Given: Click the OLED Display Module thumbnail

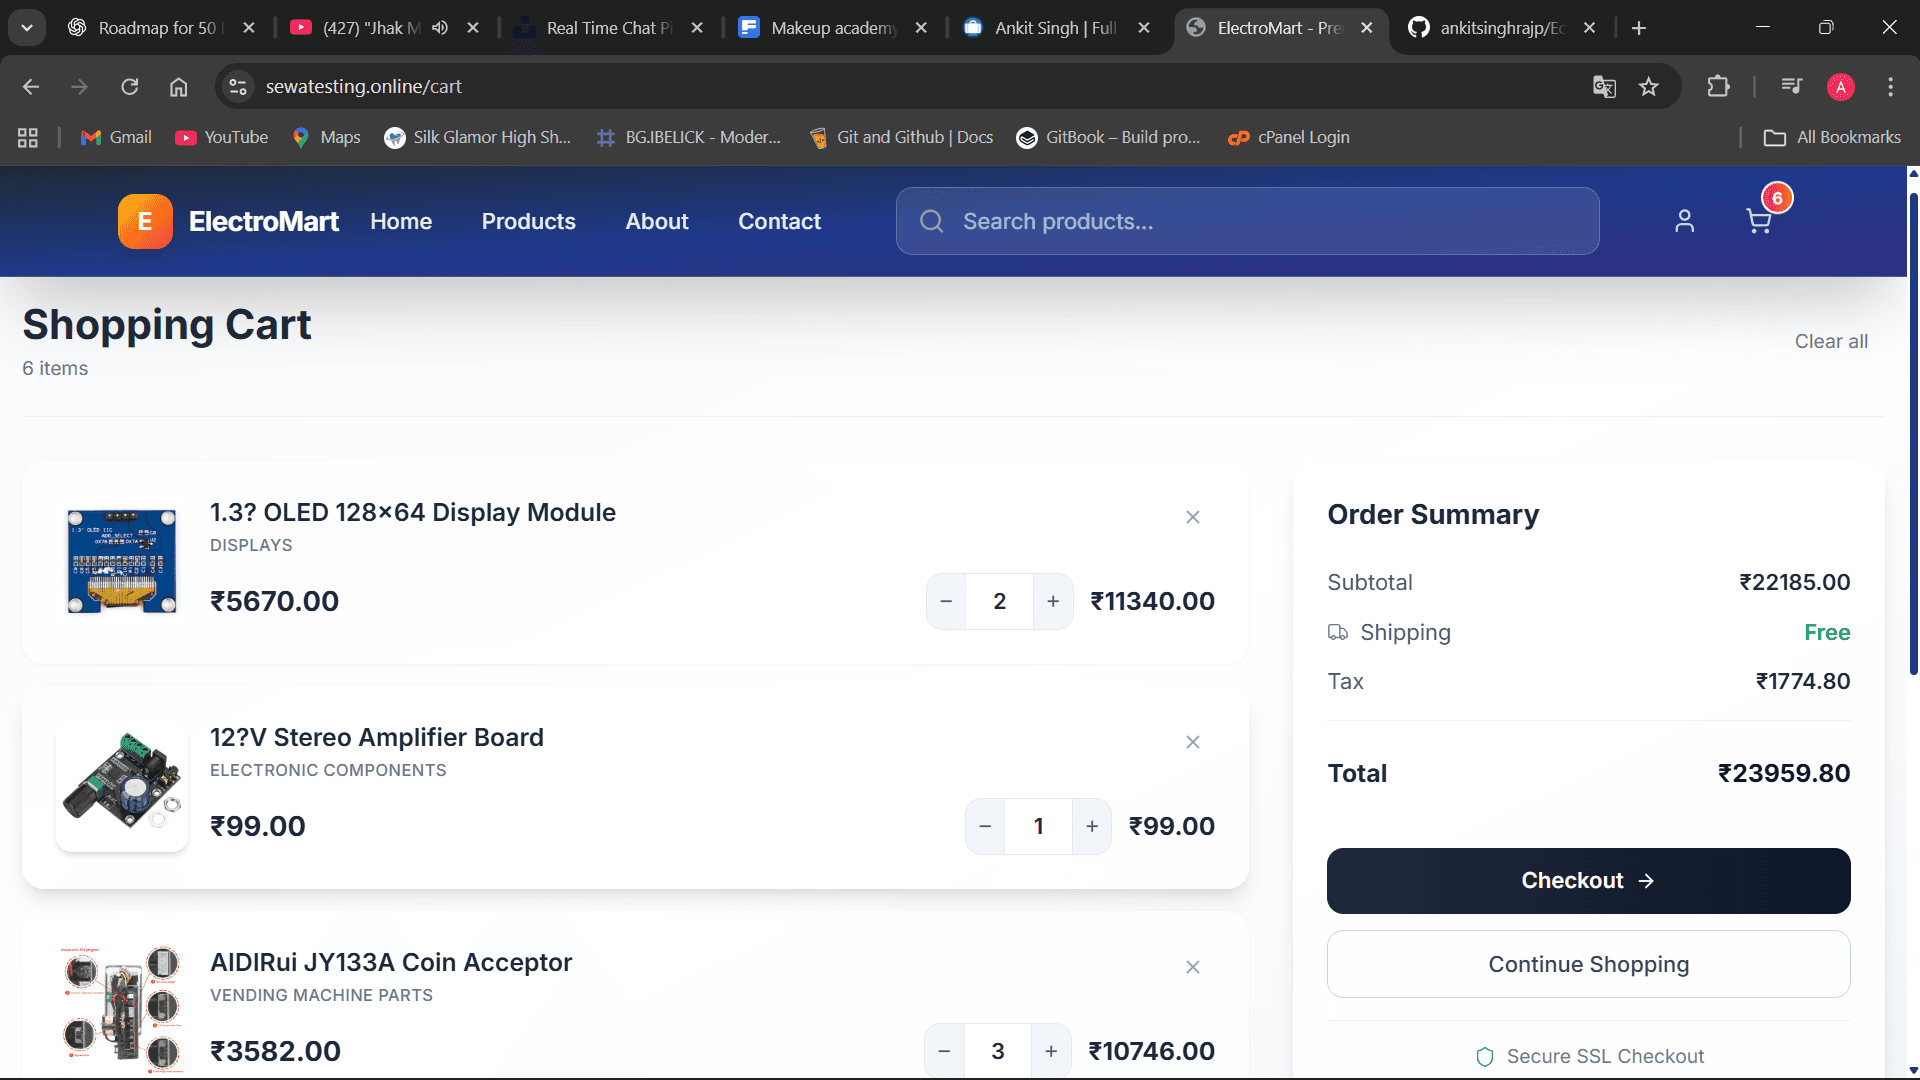Looking at the screenshot, I should pyautogui.click(x=122, y=561).
